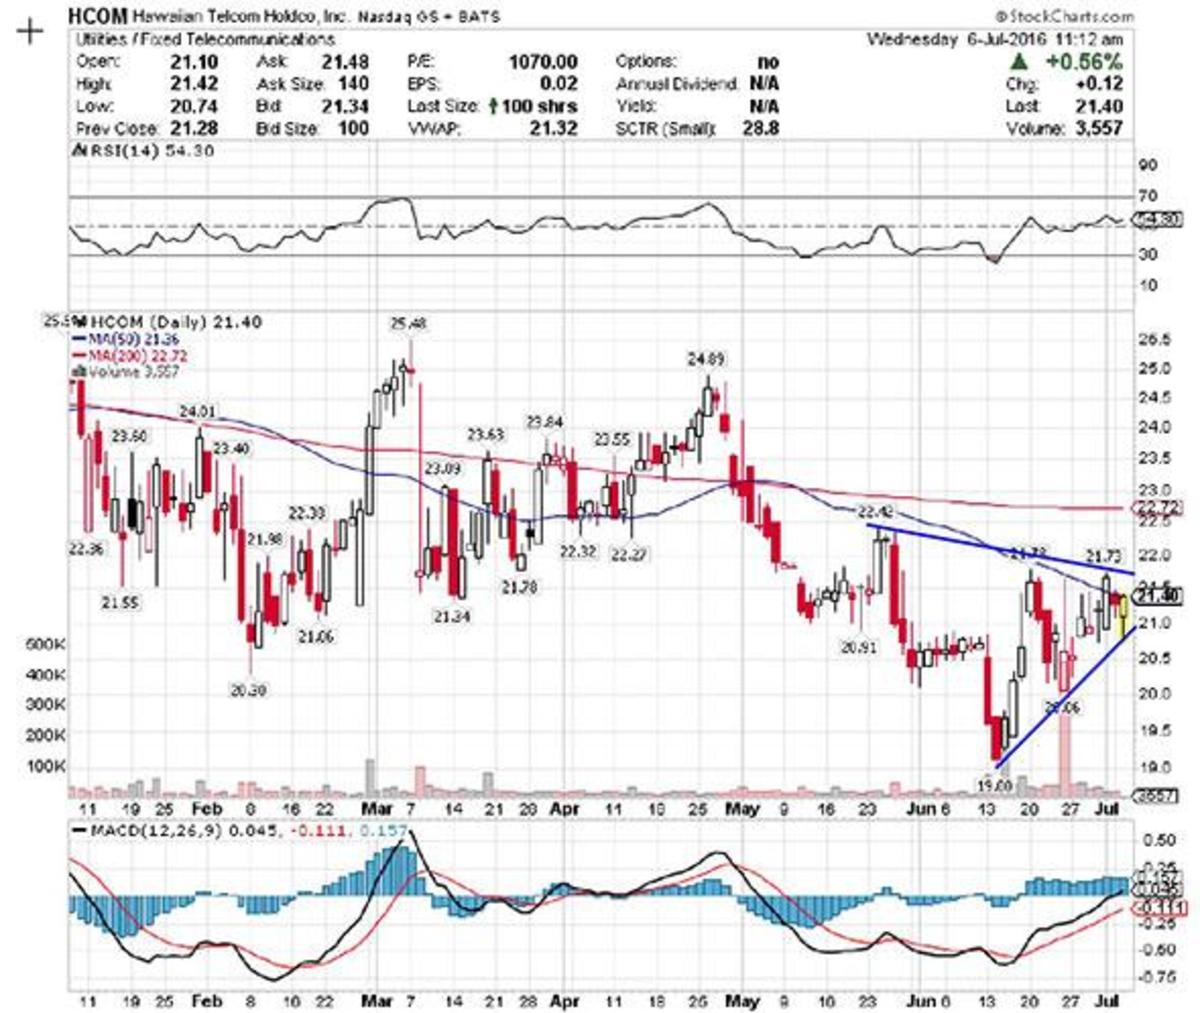Click the crosshair plus icon above the chart
Screen dimensions: 1200x1013
point(31,29)
